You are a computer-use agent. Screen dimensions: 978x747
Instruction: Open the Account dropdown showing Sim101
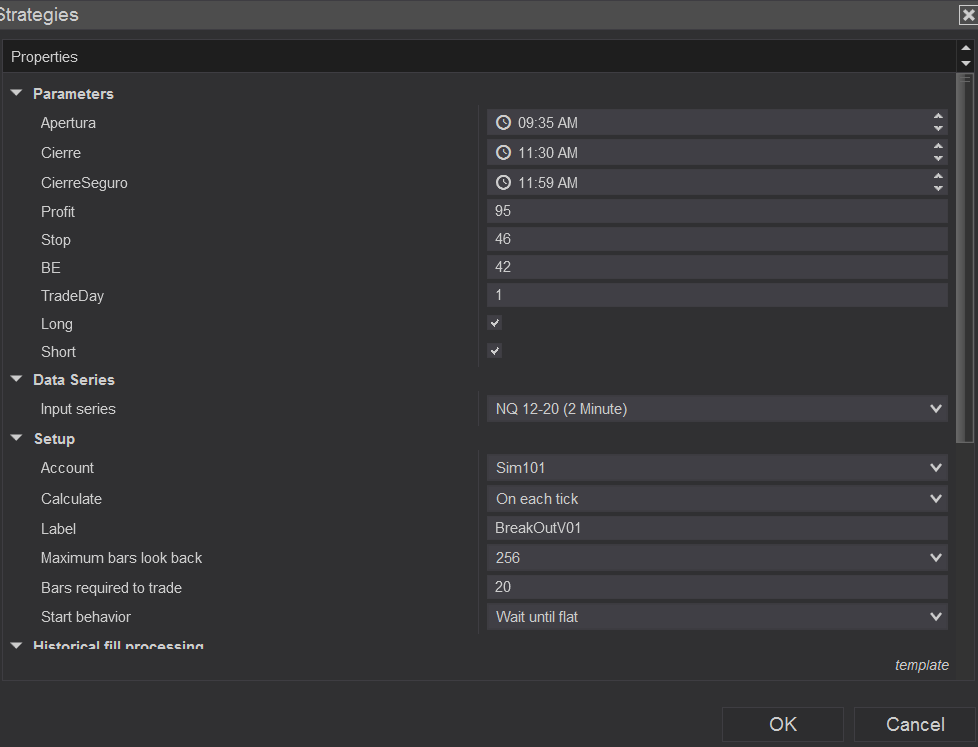716,467
